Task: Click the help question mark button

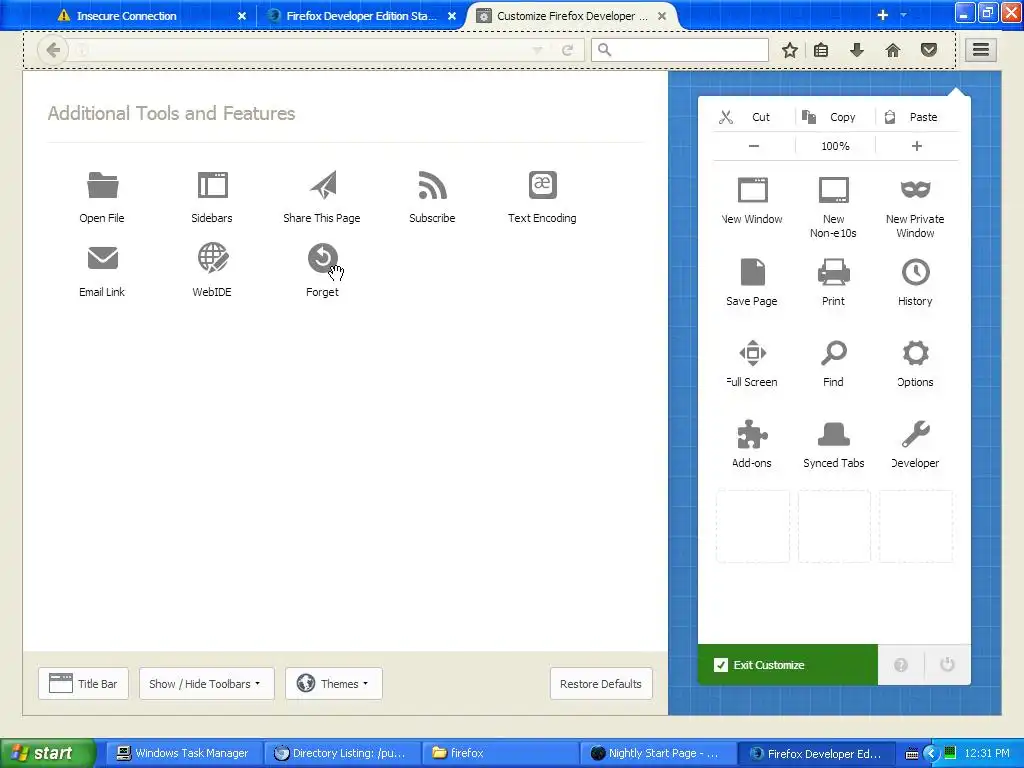Action: coord(901,665)
